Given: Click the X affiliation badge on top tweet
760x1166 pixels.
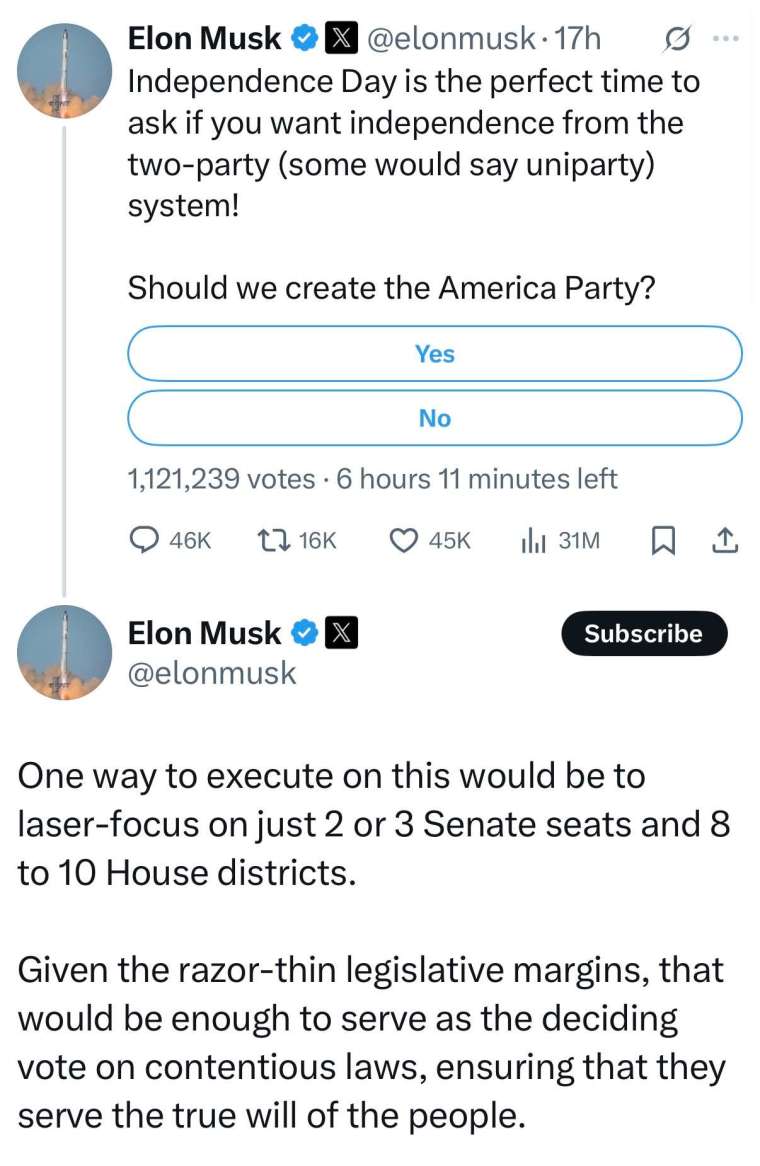Looking at the screenshot, I should pyautogui.click(x=341, y=38).
